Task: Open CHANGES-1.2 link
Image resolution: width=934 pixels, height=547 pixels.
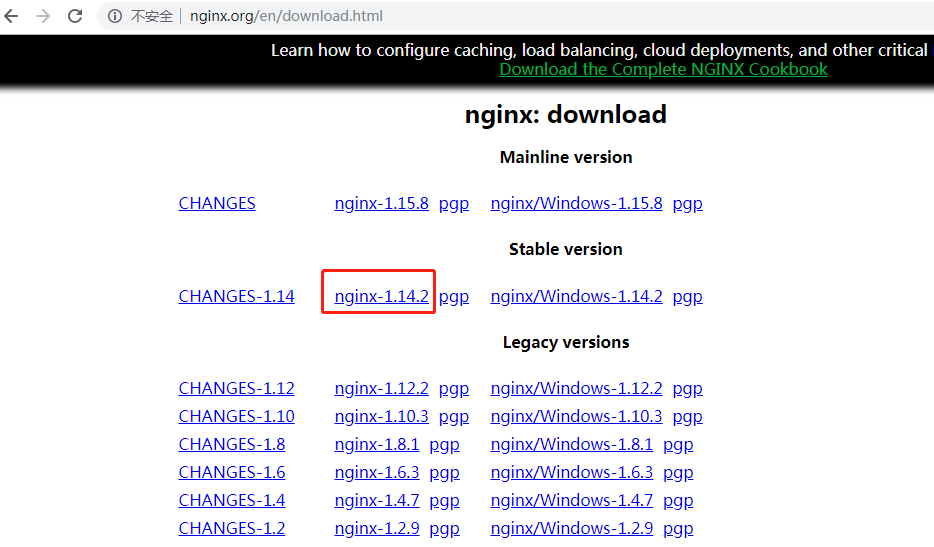Action: pos(232,529)
